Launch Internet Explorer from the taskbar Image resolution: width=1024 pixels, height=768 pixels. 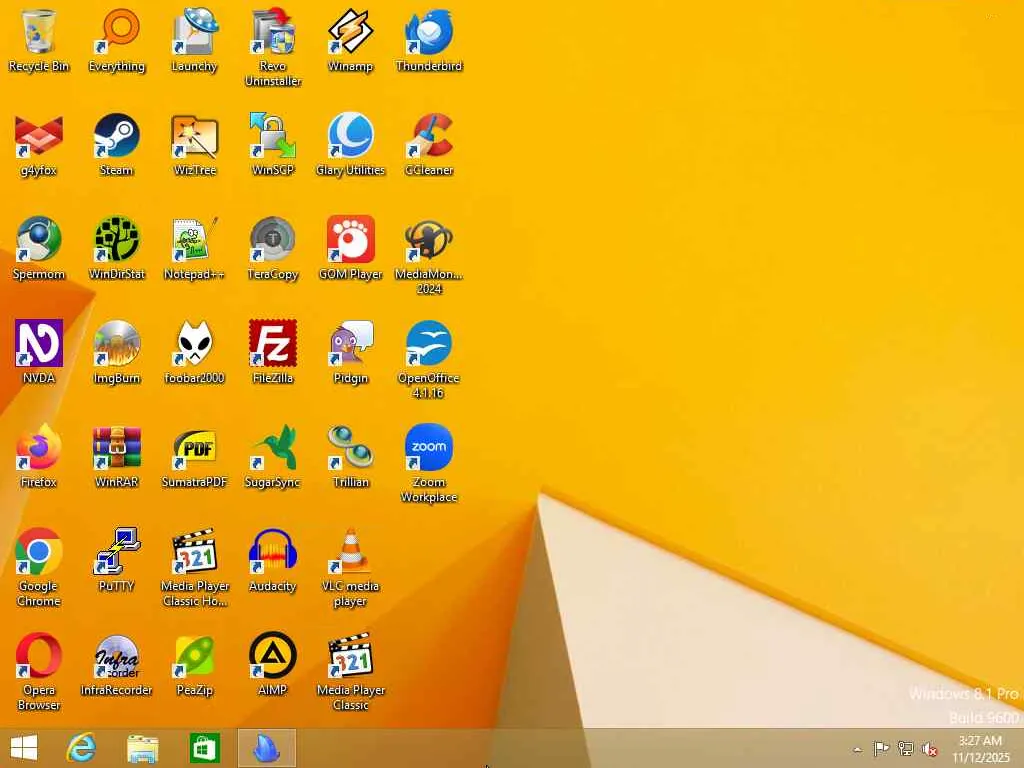[82, 748]
